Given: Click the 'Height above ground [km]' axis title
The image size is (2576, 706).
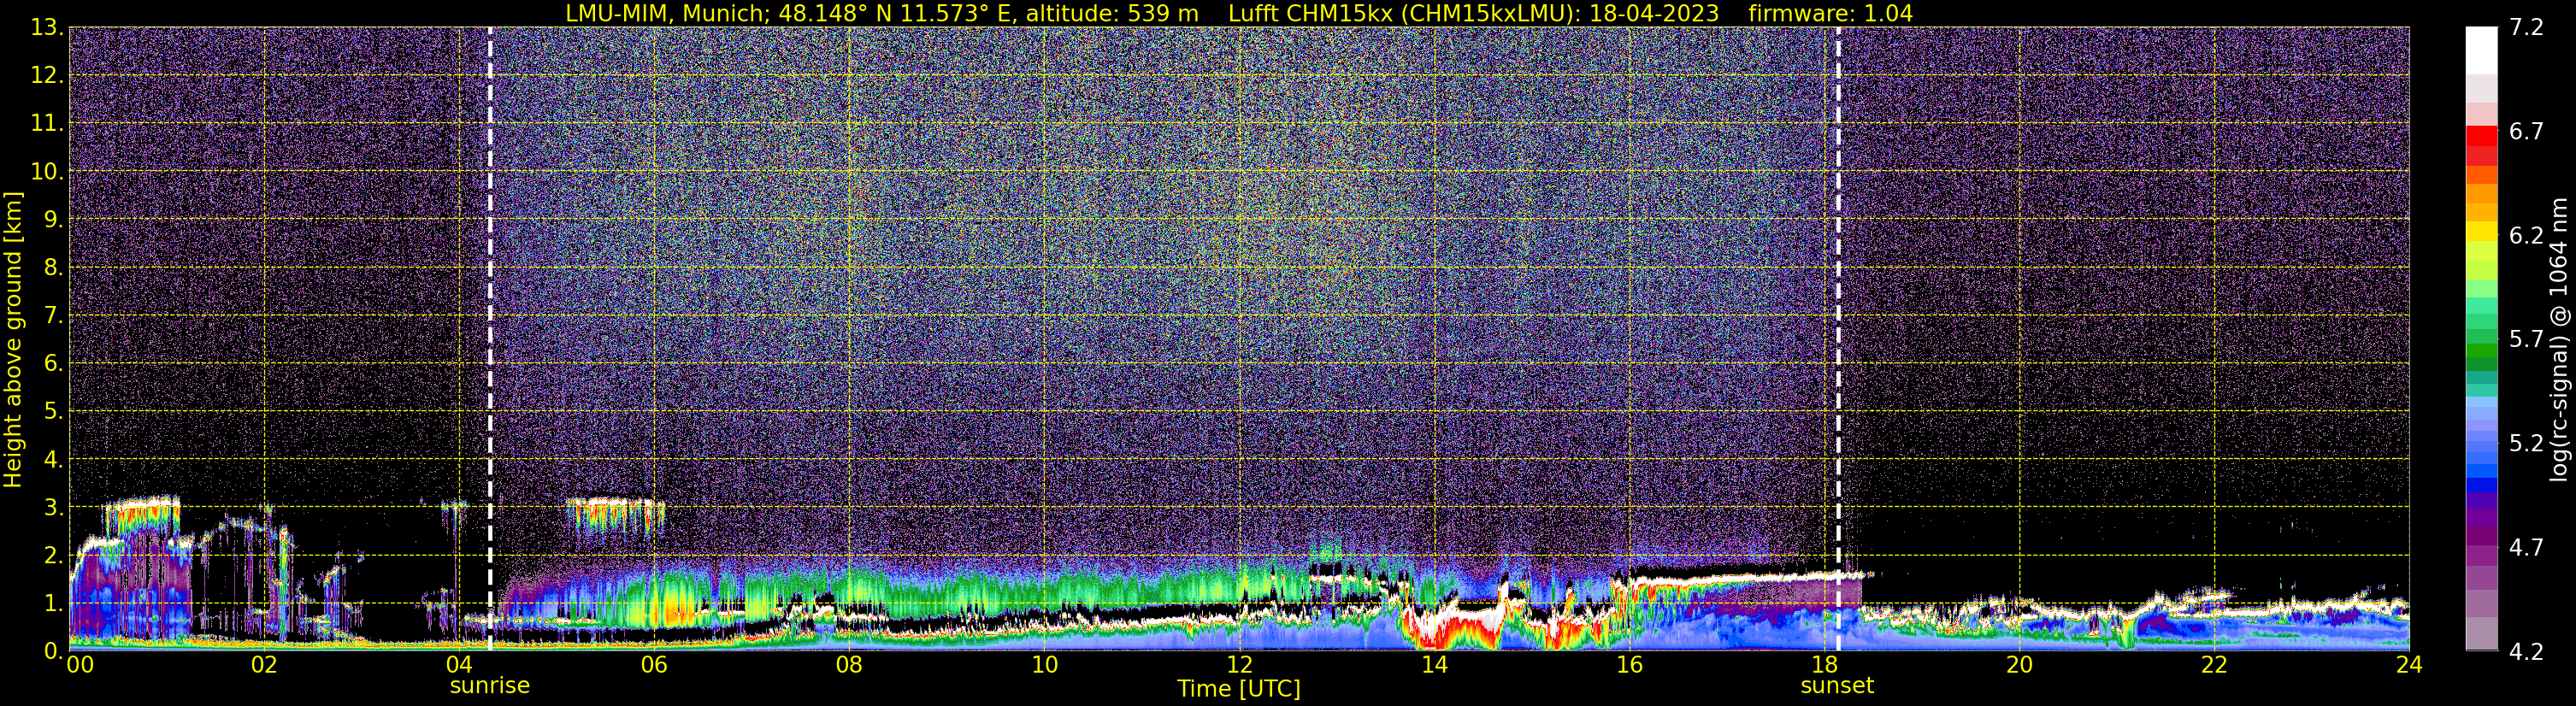Looking at the screenshot, I should (13, 340).
